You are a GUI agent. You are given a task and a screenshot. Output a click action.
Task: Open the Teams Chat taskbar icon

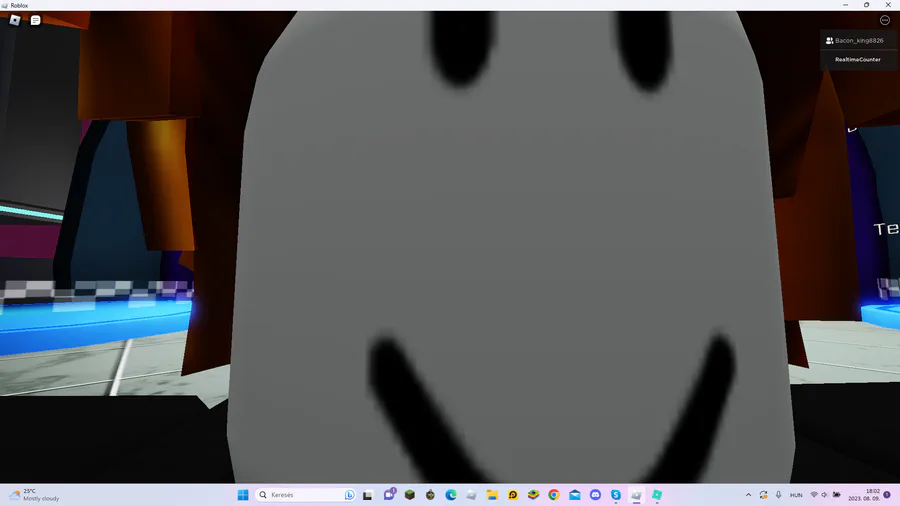pos(390,495)
